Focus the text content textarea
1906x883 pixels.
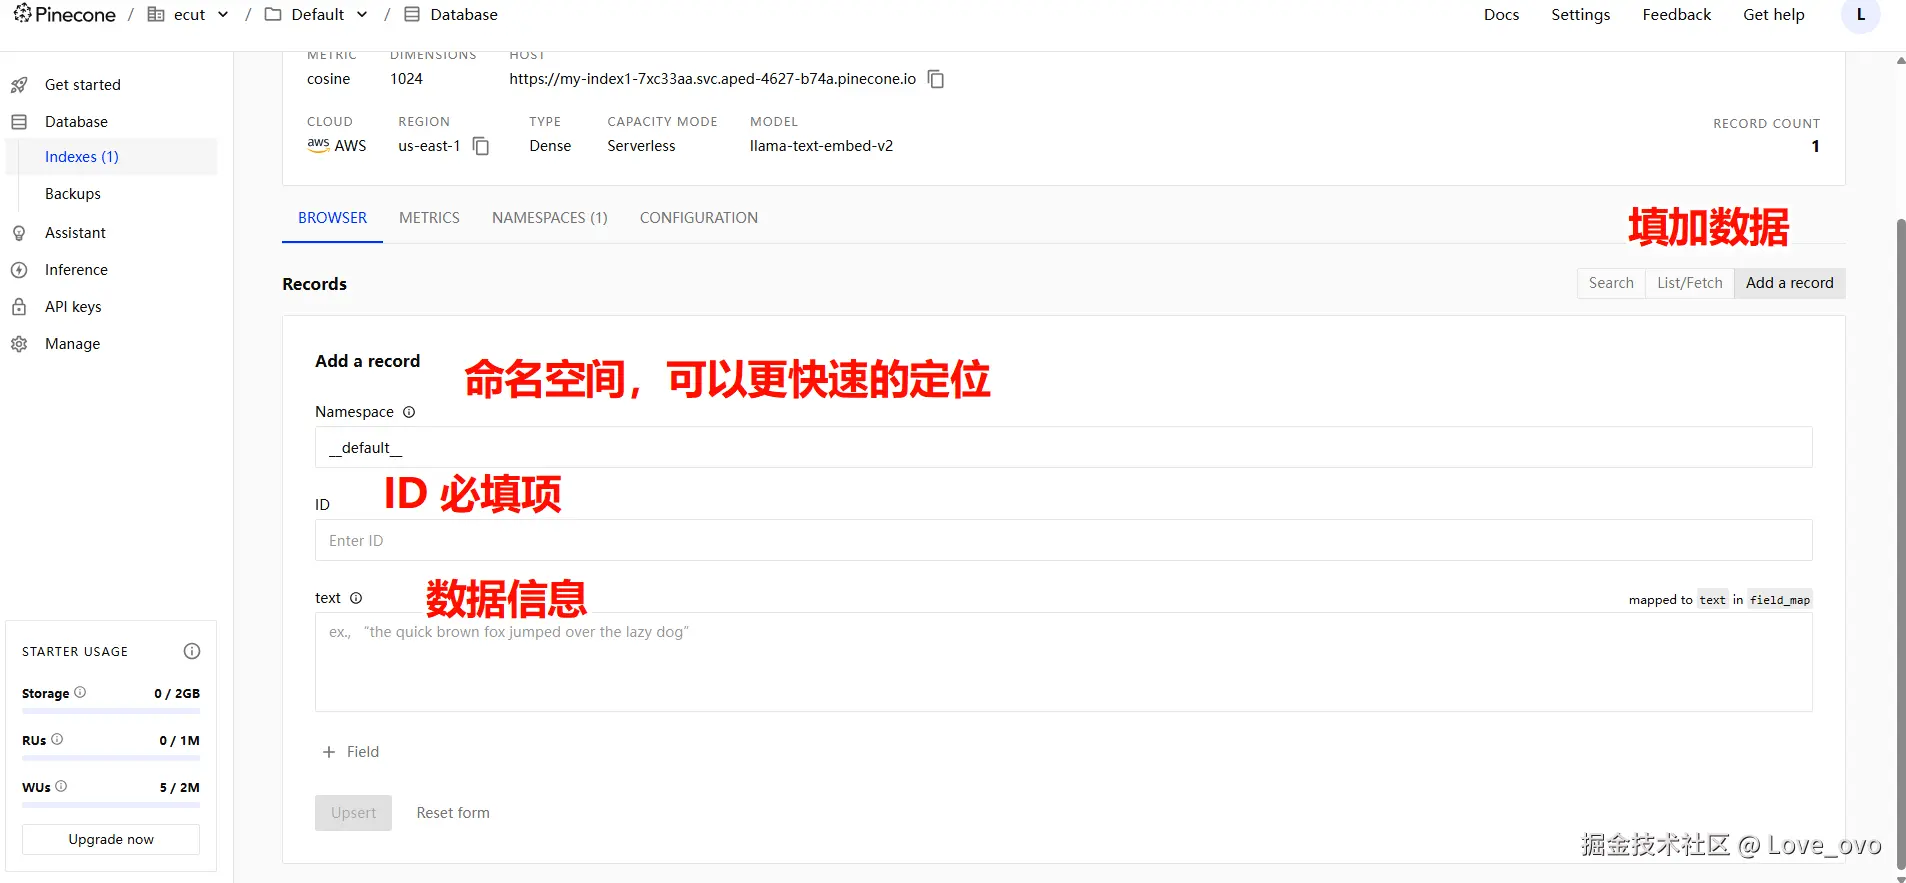pyautogui.click(x=1063, y=662)
